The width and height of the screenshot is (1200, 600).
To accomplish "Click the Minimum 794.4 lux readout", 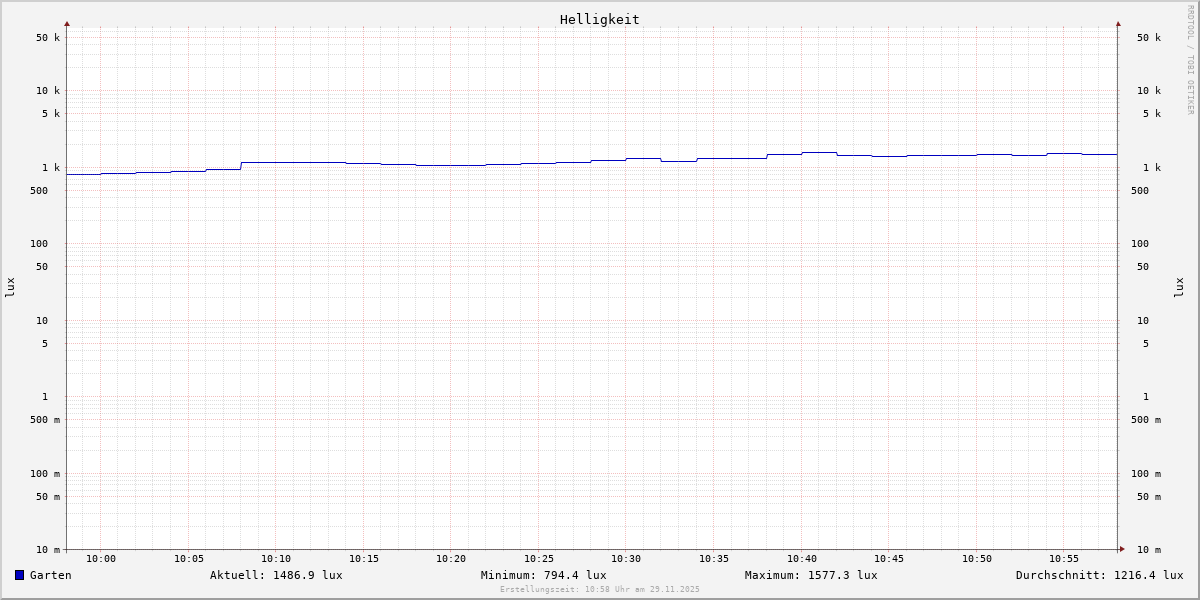I will pos(543,575).
